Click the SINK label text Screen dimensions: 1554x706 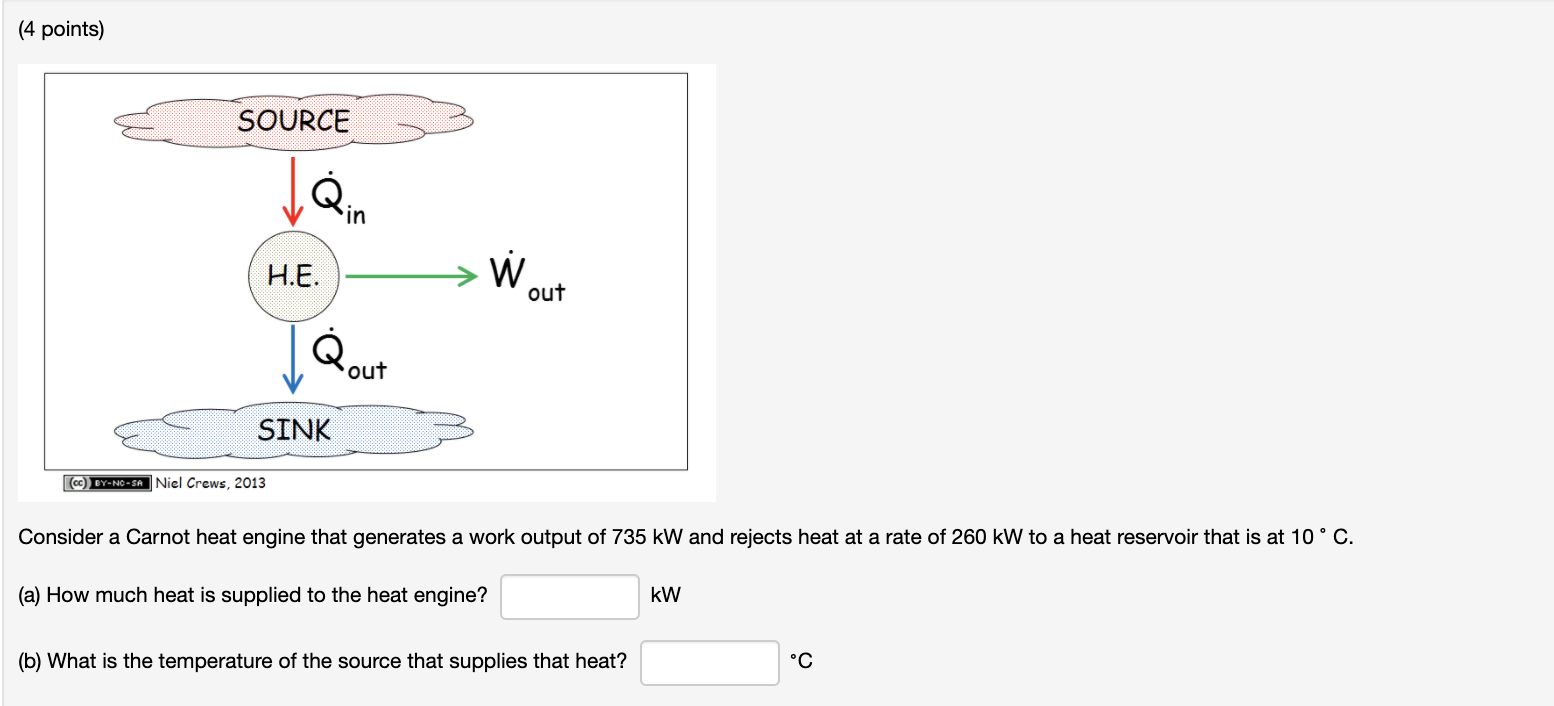pos(295,430)
